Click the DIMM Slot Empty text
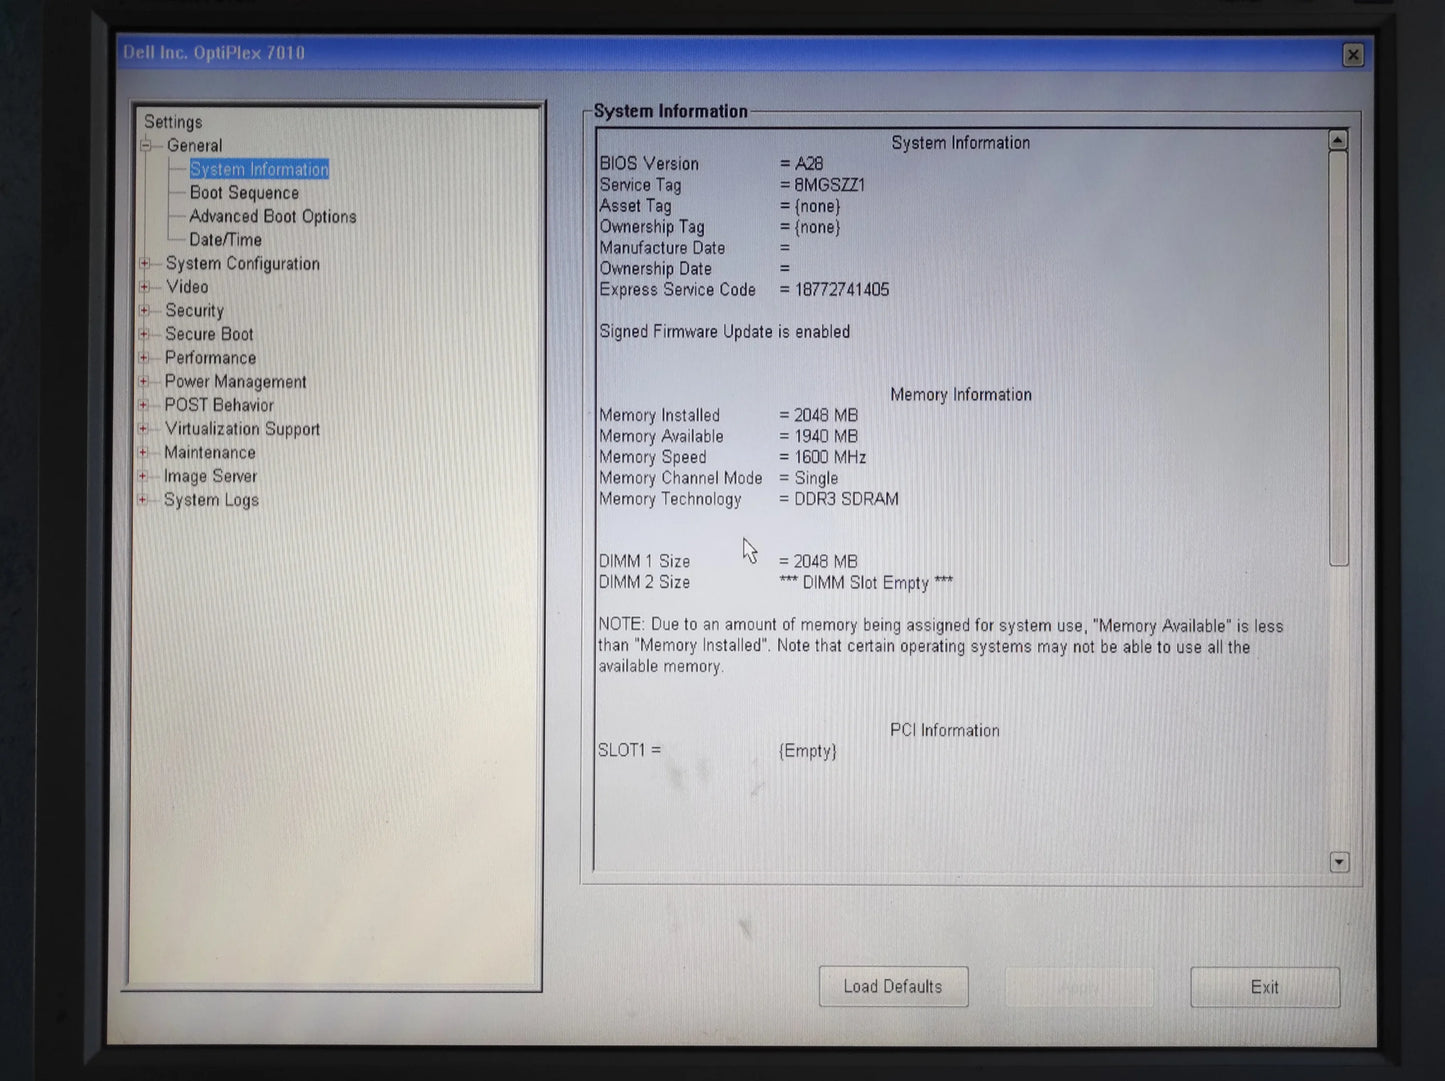Viewport: 1445px width, 1081px height. [866, 583]
